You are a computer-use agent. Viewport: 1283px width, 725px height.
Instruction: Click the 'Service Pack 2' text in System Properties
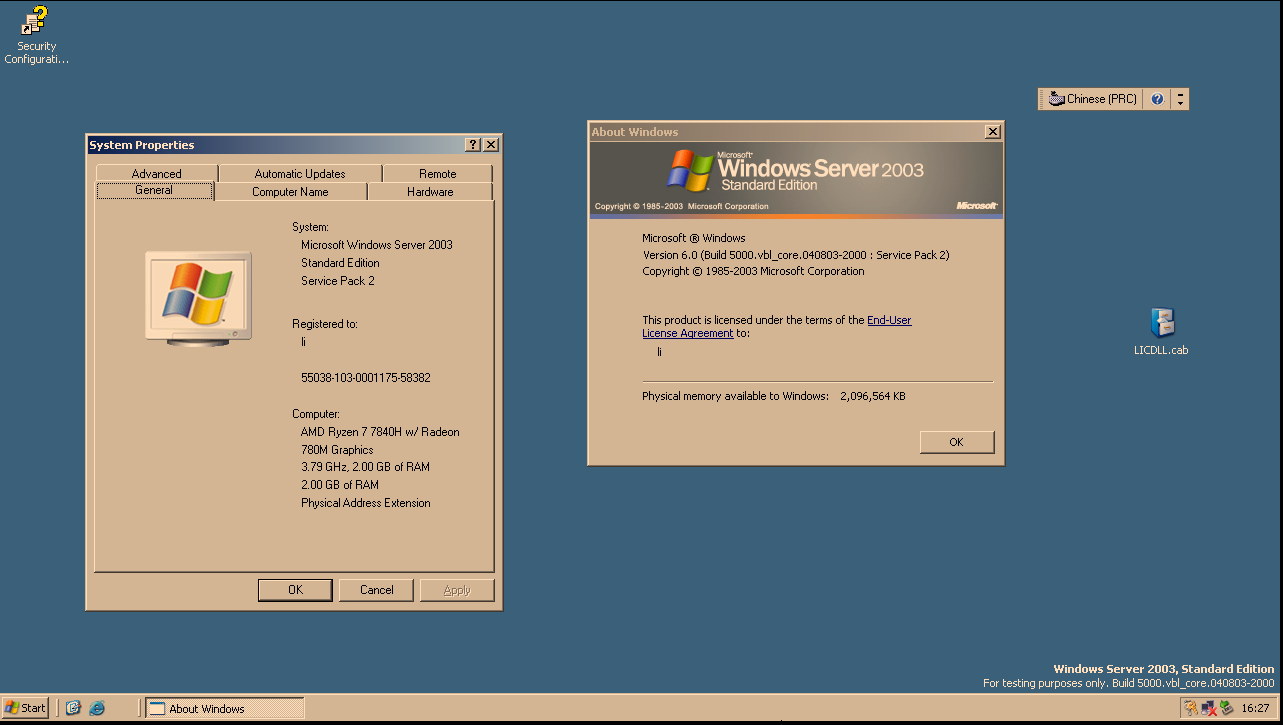coord(338,281)
